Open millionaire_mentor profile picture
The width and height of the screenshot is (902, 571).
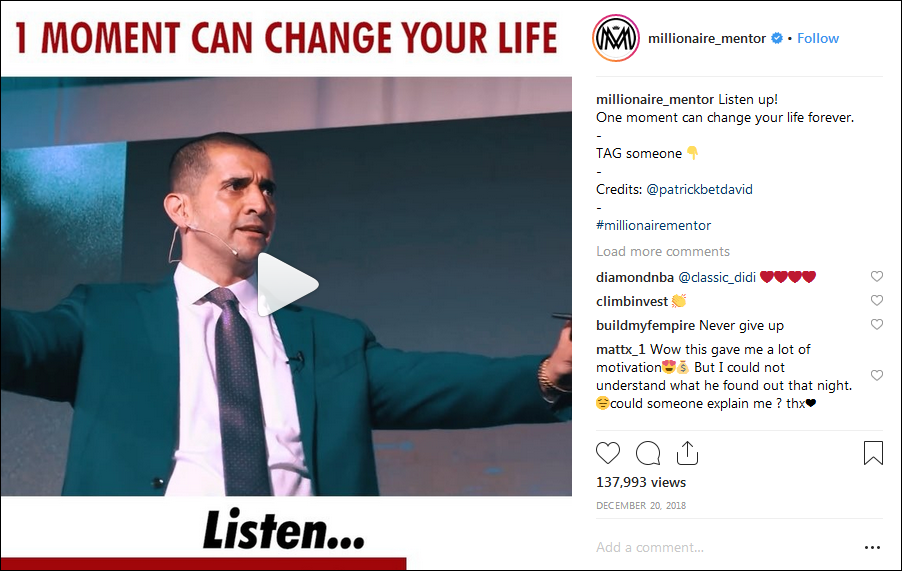pyautogui.click(x=616, y=39)
